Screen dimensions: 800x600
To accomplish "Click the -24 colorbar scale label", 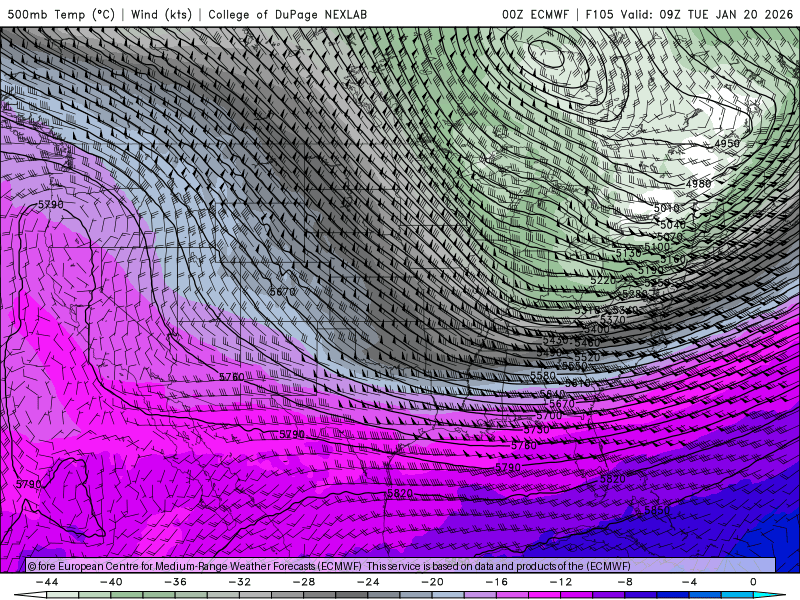I will [368, 582].
